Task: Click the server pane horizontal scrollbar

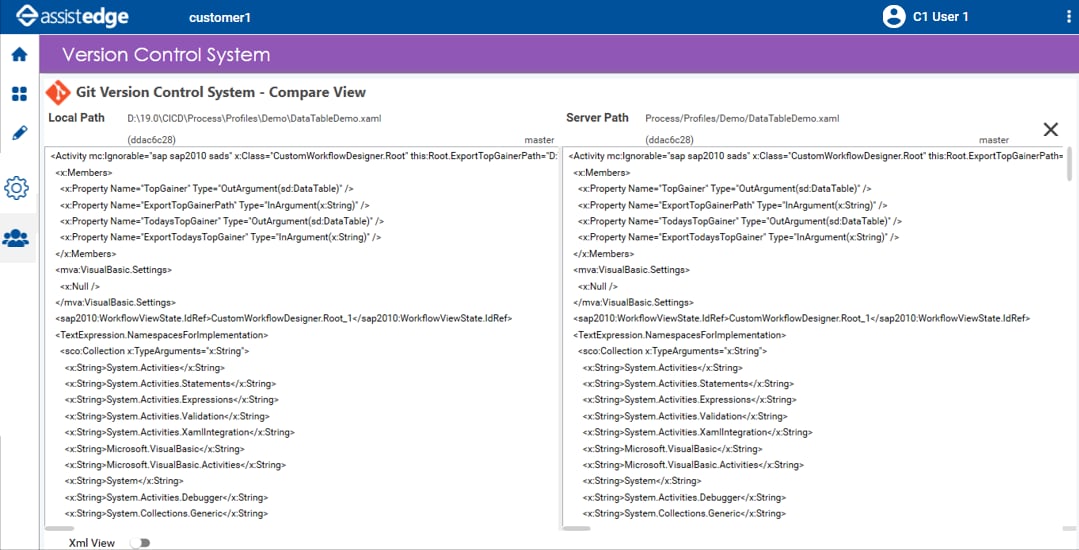Action: coord(577,528)
